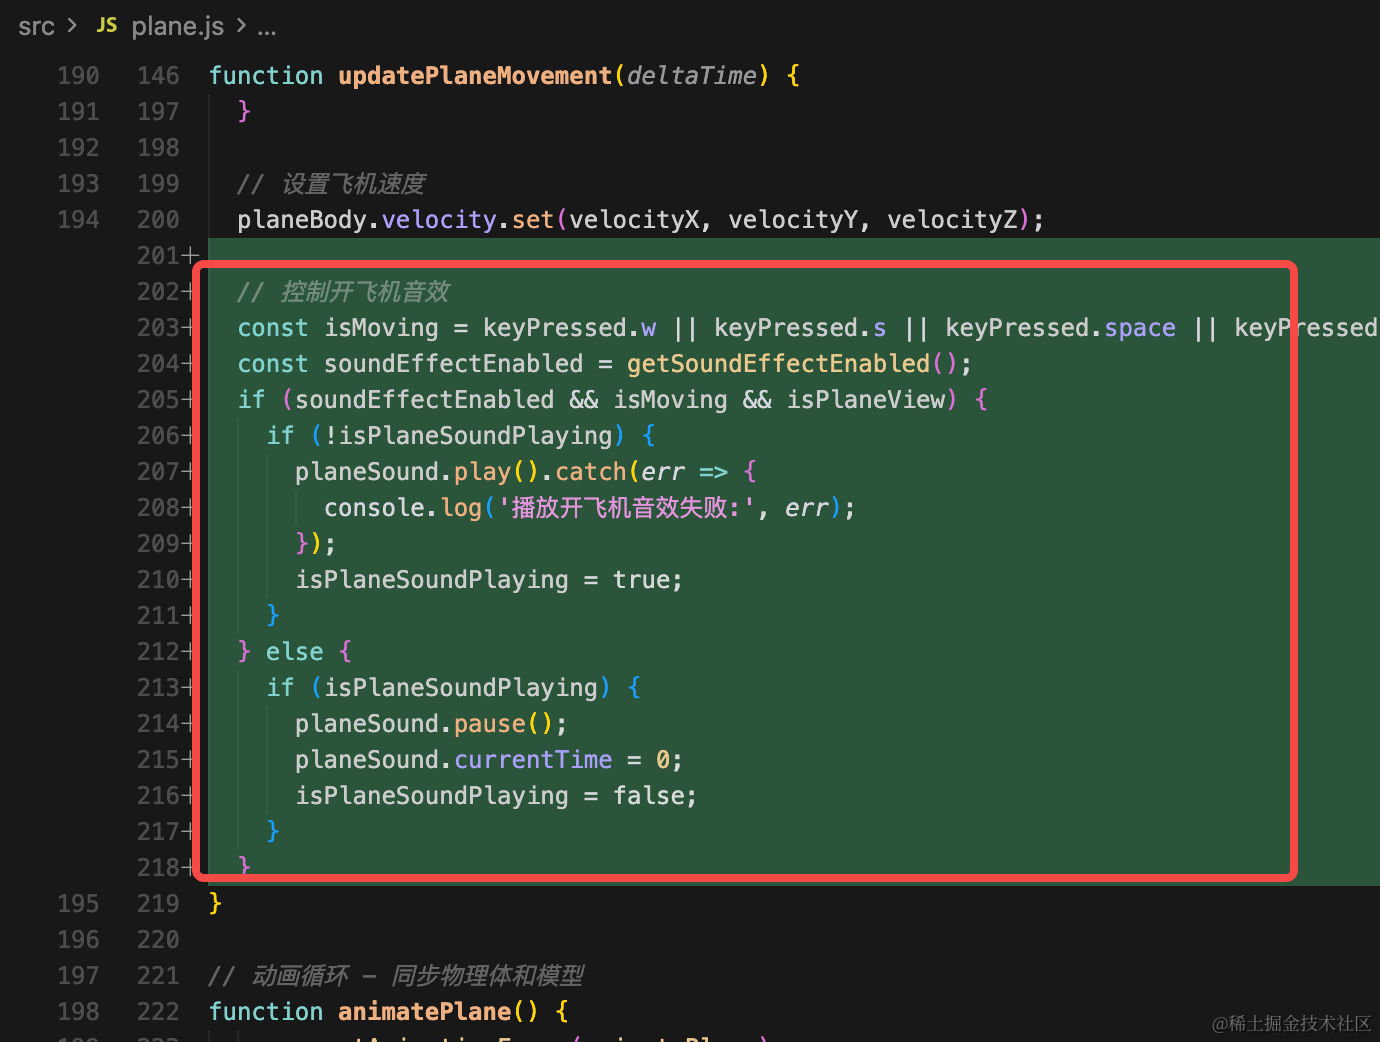Click added line number 212 in gutter
This screenshot has height=1042, width=1380.
click(x=158, y=652)
